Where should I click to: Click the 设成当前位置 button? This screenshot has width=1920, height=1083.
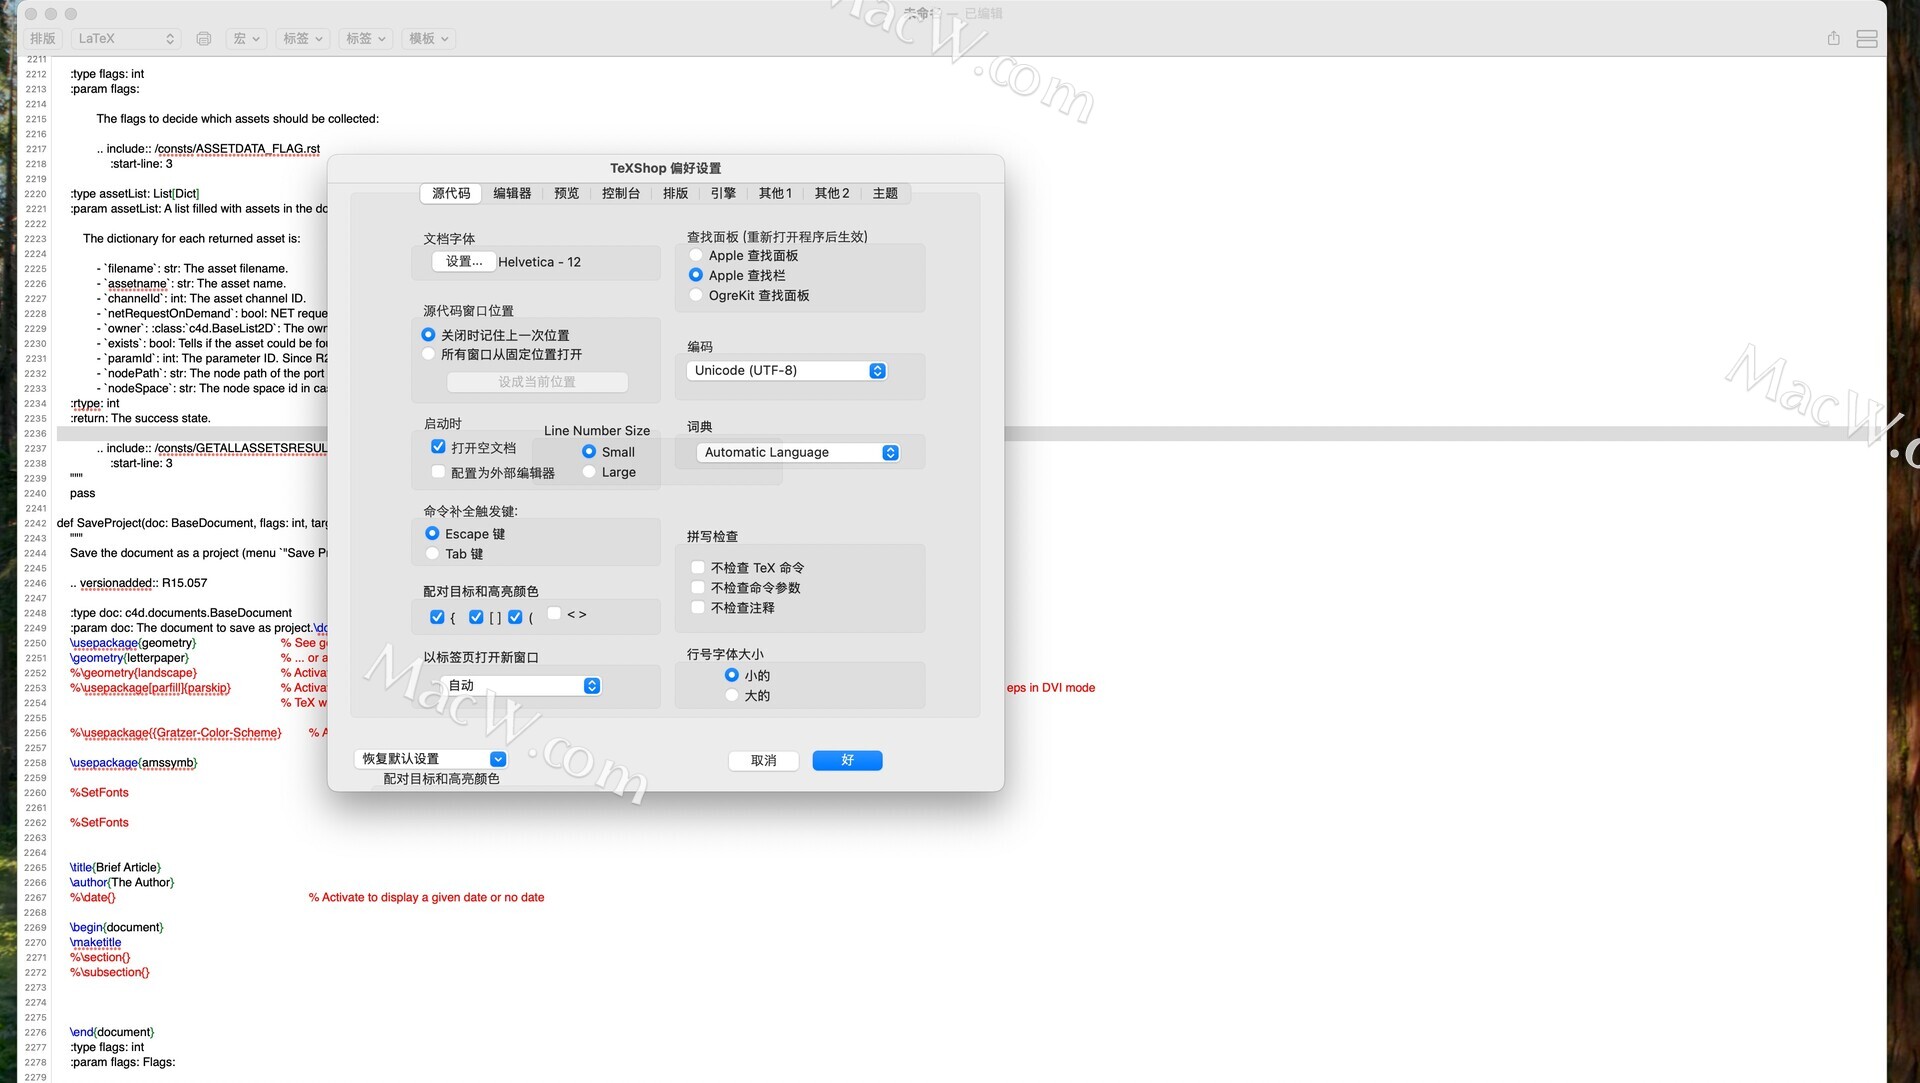pos(537,382)
